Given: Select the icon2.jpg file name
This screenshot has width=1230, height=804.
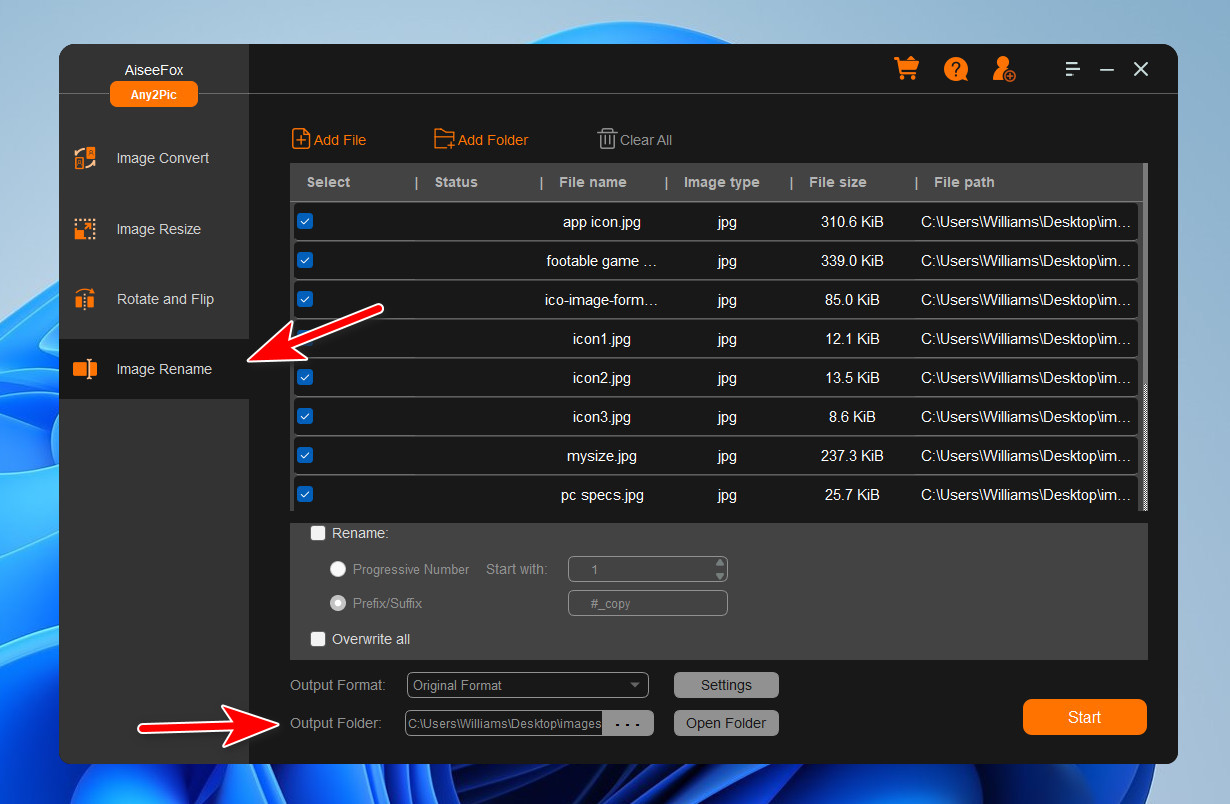Looking at the screenshot, I should coord(602,378).
